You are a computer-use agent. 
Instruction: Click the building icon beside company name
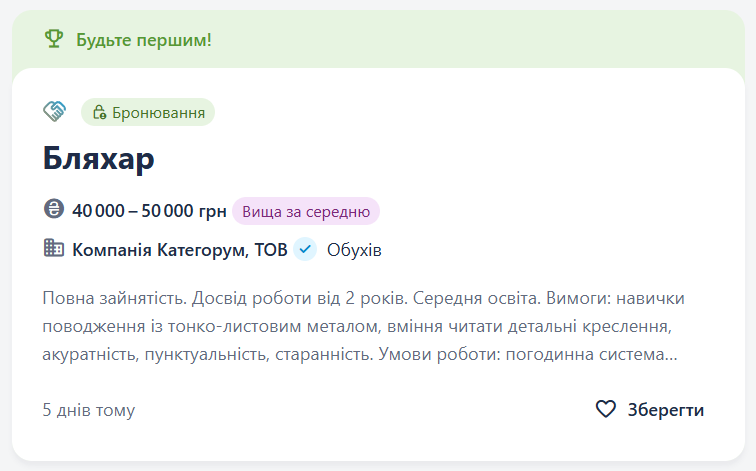coord(54,248)
